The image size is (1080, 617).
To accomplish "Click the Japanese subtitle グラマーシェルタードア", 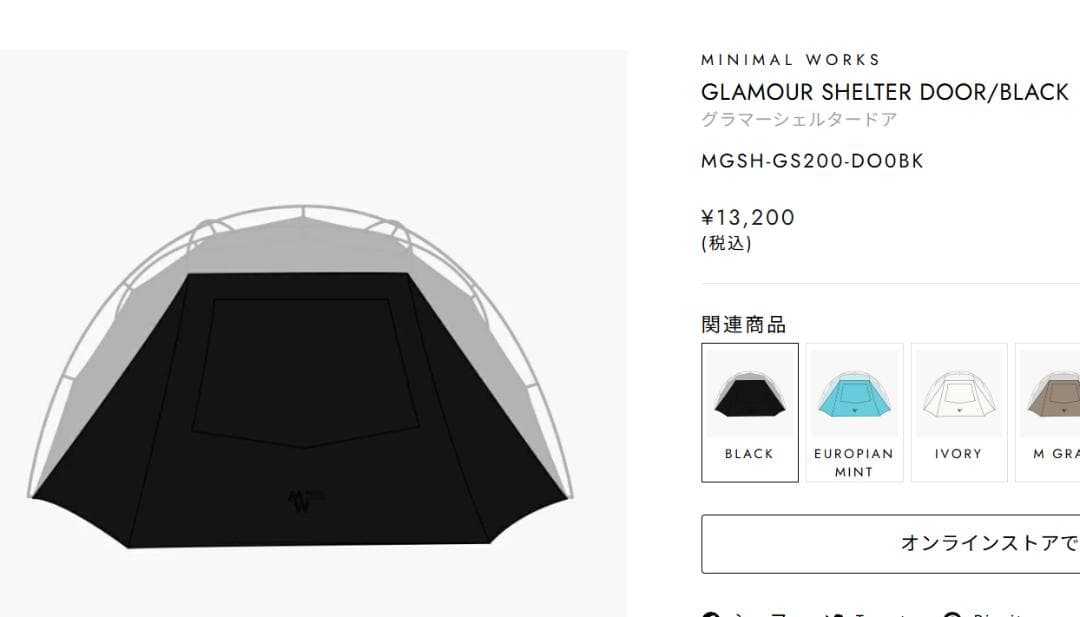I will (799, 120).
